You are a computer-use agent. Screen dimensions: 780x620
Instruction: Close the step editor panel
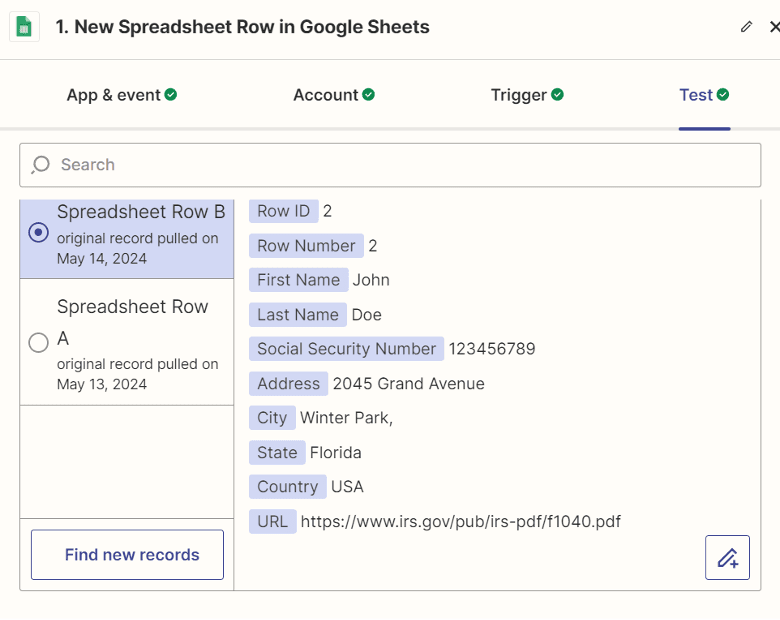coord(774,27)
